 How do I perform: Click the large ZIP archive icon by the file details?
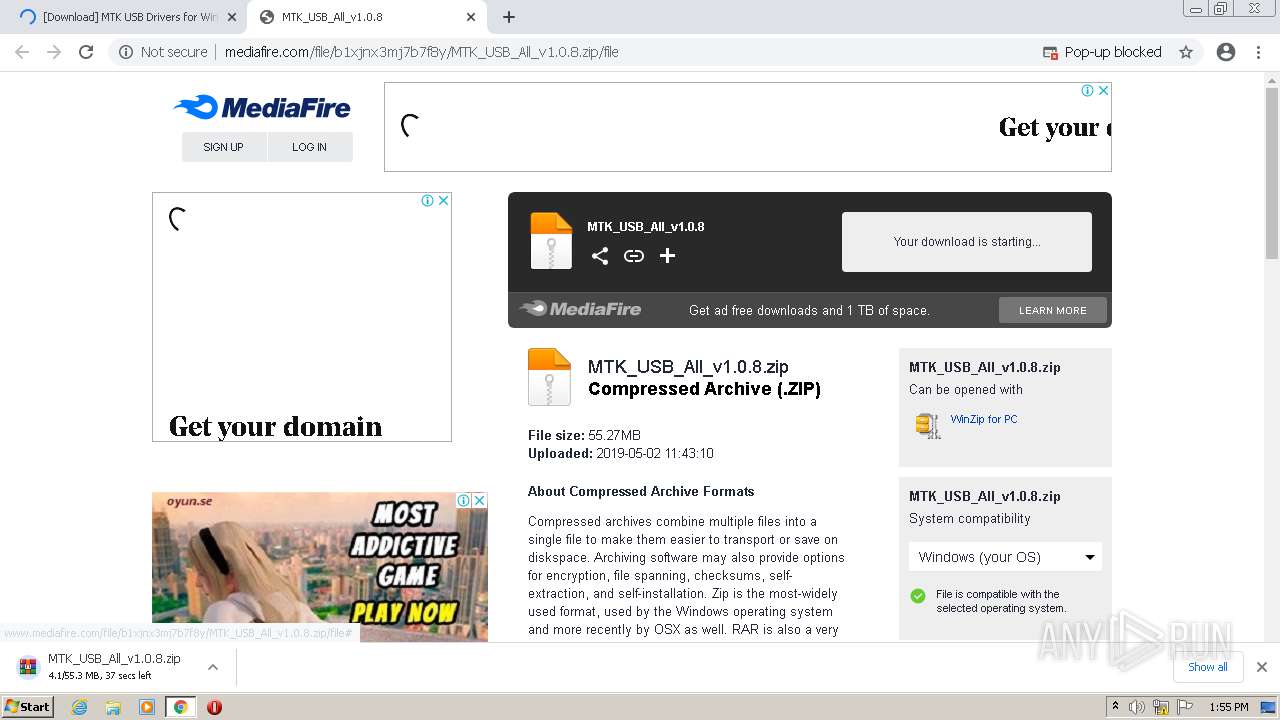[x=549, y=377]
